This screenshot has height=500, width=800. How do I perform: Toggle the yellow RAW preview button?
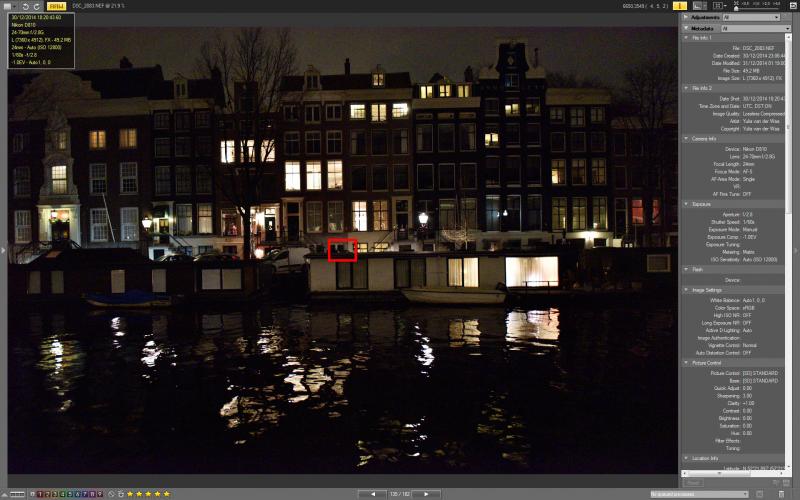[56, 6]
